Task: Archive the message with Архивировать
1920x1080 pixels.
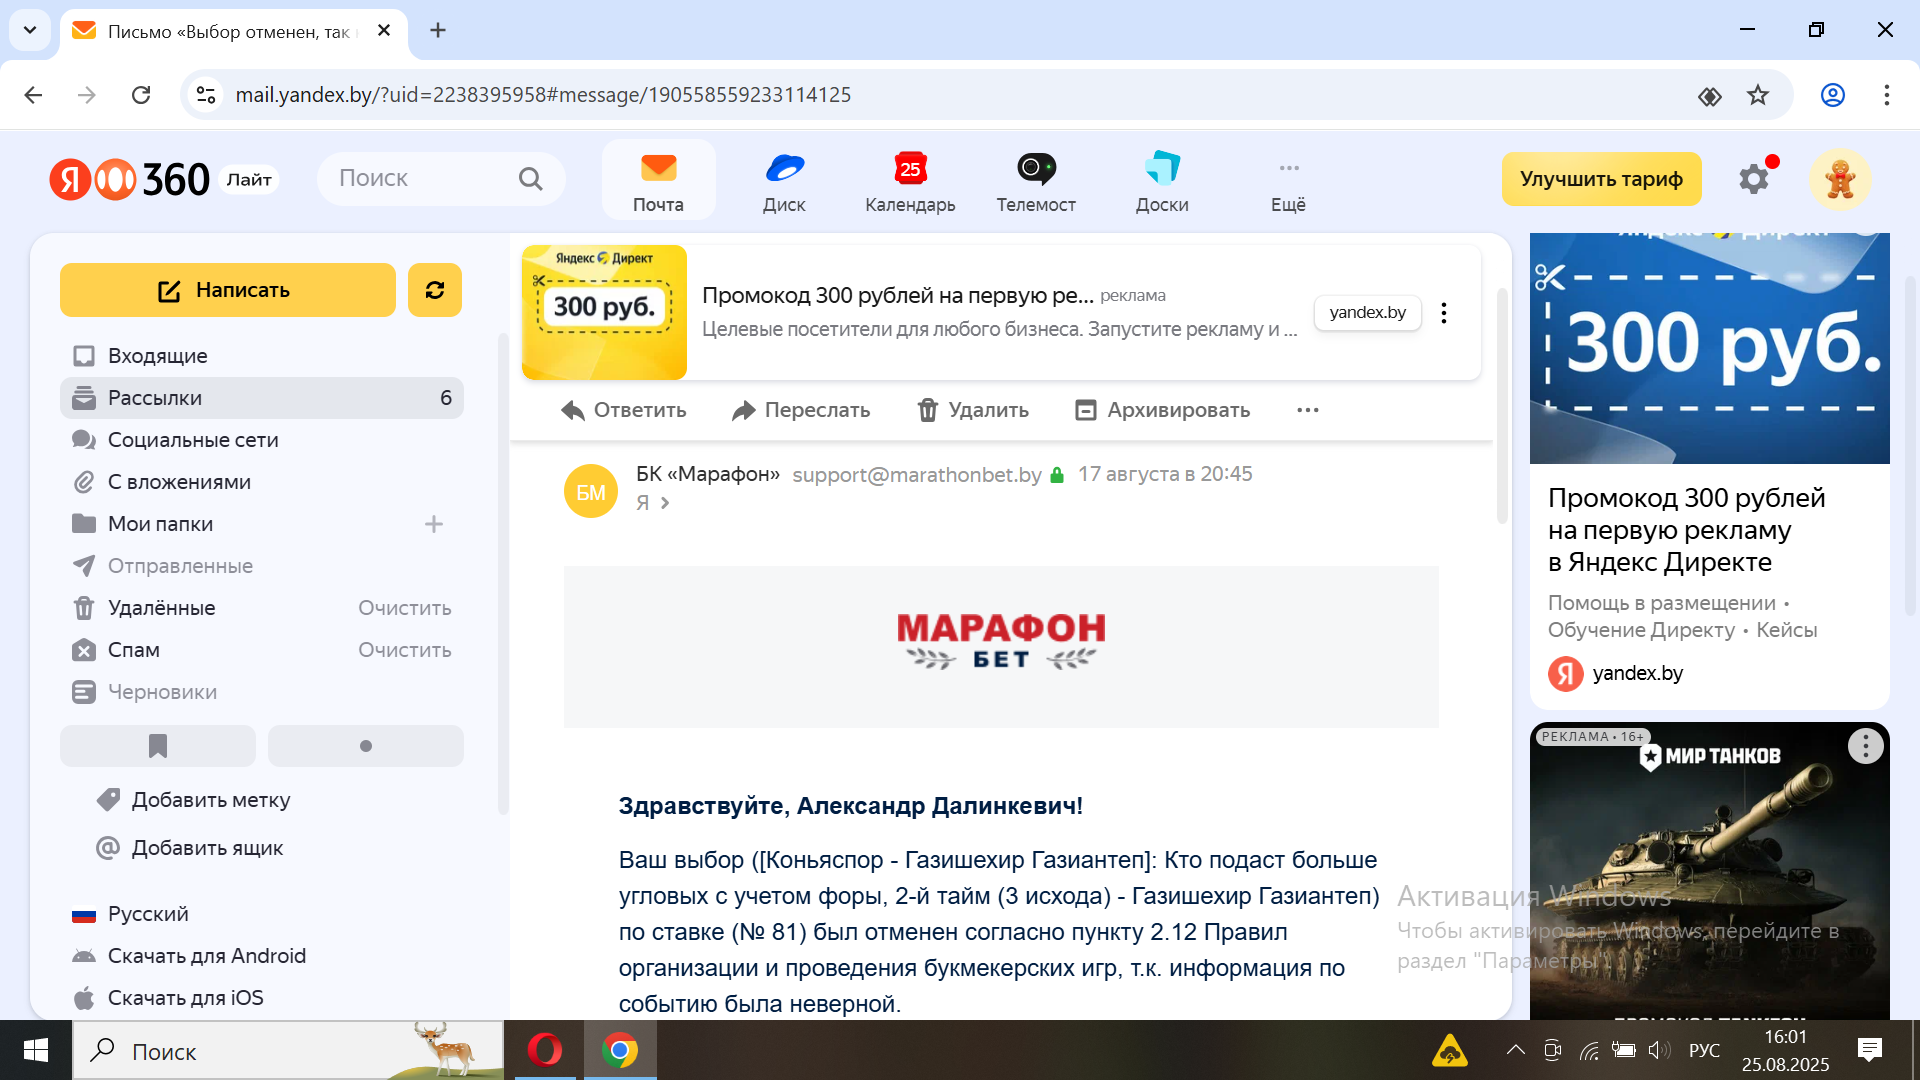Action: pos(1162,410)
